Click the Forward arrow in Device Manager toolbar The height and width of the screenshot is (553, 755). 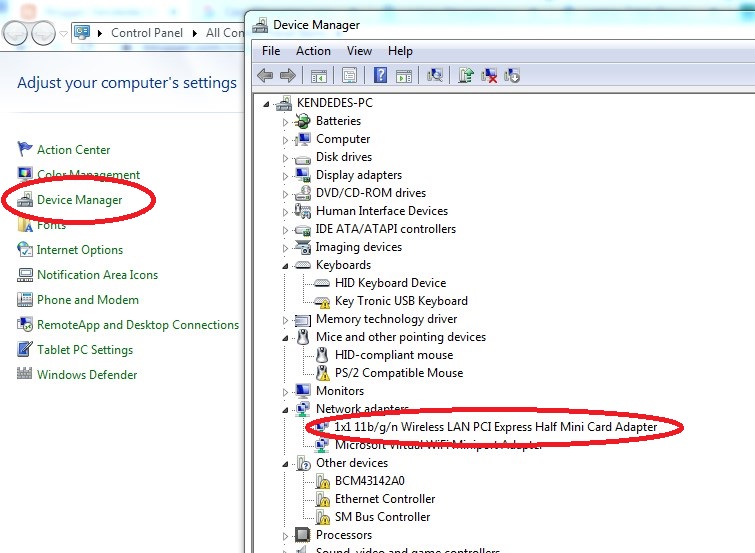click(287, 75)
